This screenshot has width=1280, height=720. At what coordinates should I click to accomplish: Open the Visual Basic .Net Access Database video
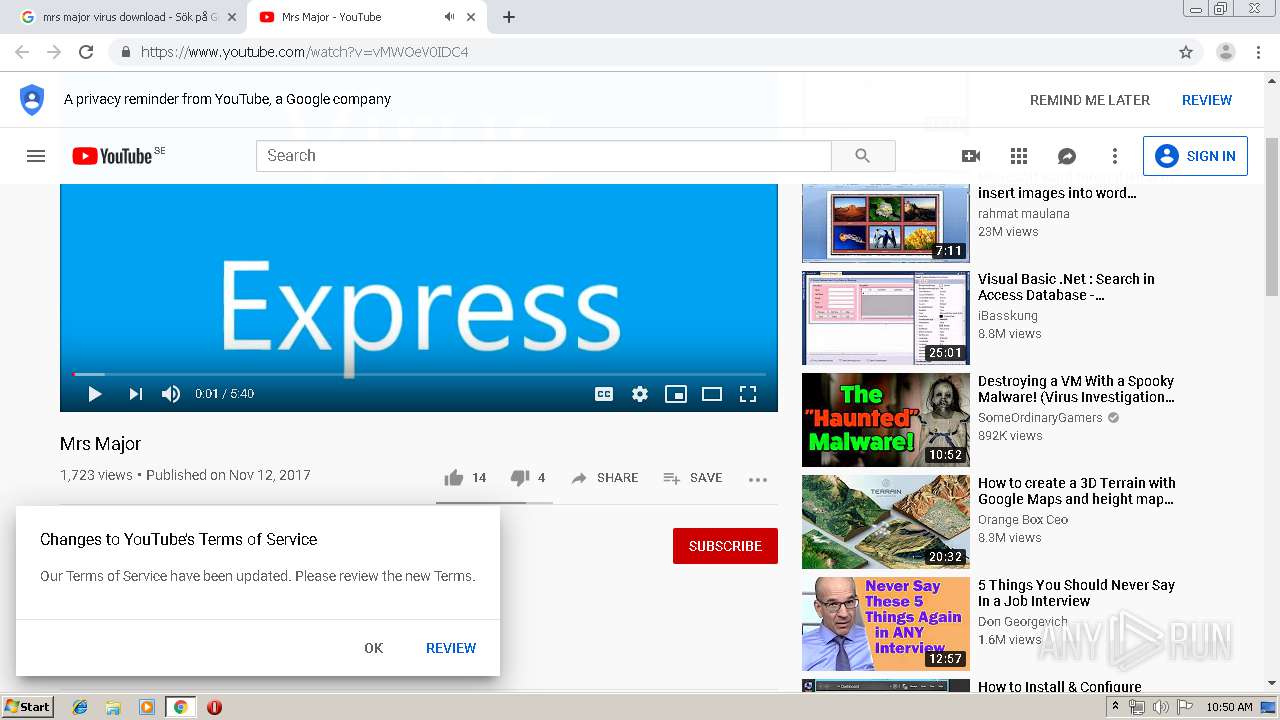(x=1066, y=287)
